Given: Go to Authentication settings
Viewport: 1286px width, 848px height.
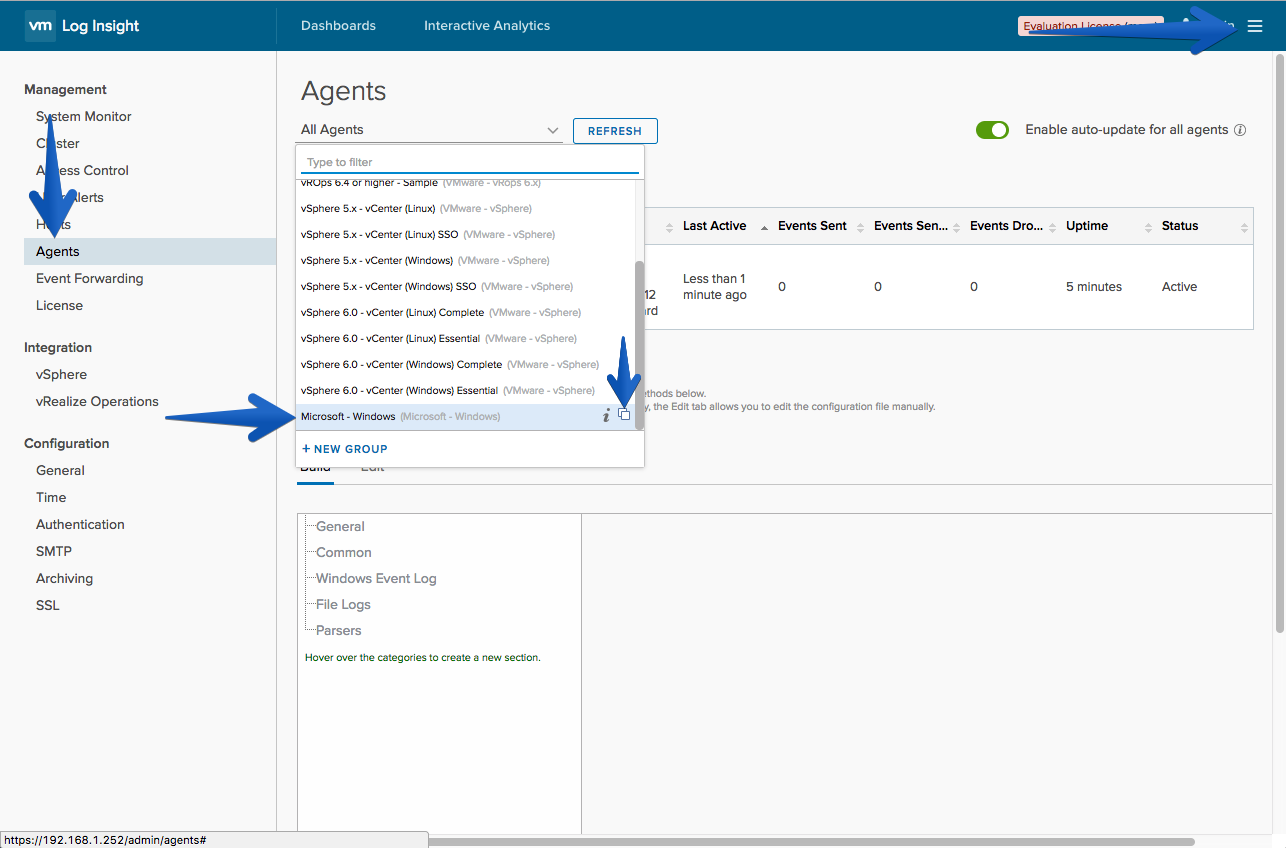Looking at the screenshot, I should click(81, 525).
